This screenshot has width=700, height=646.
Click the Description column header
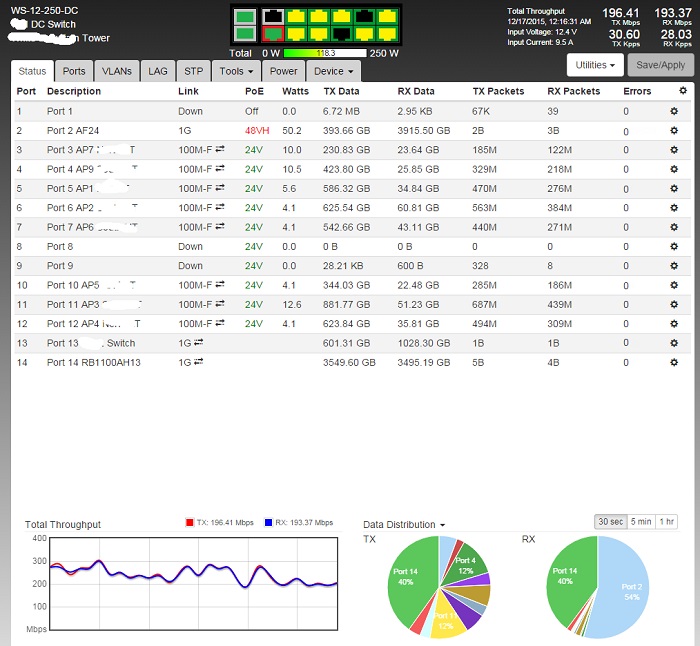74,91
